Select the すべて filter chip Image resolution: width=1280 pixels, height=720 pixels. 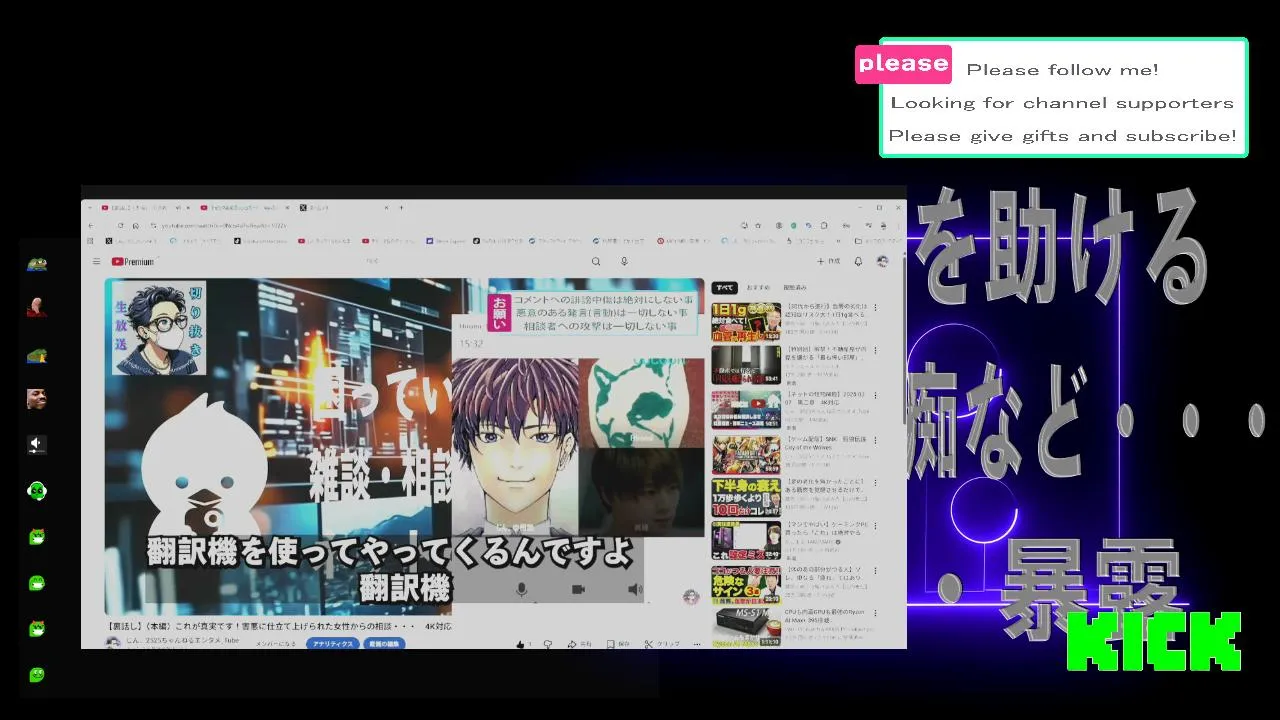tap(724, 288)
